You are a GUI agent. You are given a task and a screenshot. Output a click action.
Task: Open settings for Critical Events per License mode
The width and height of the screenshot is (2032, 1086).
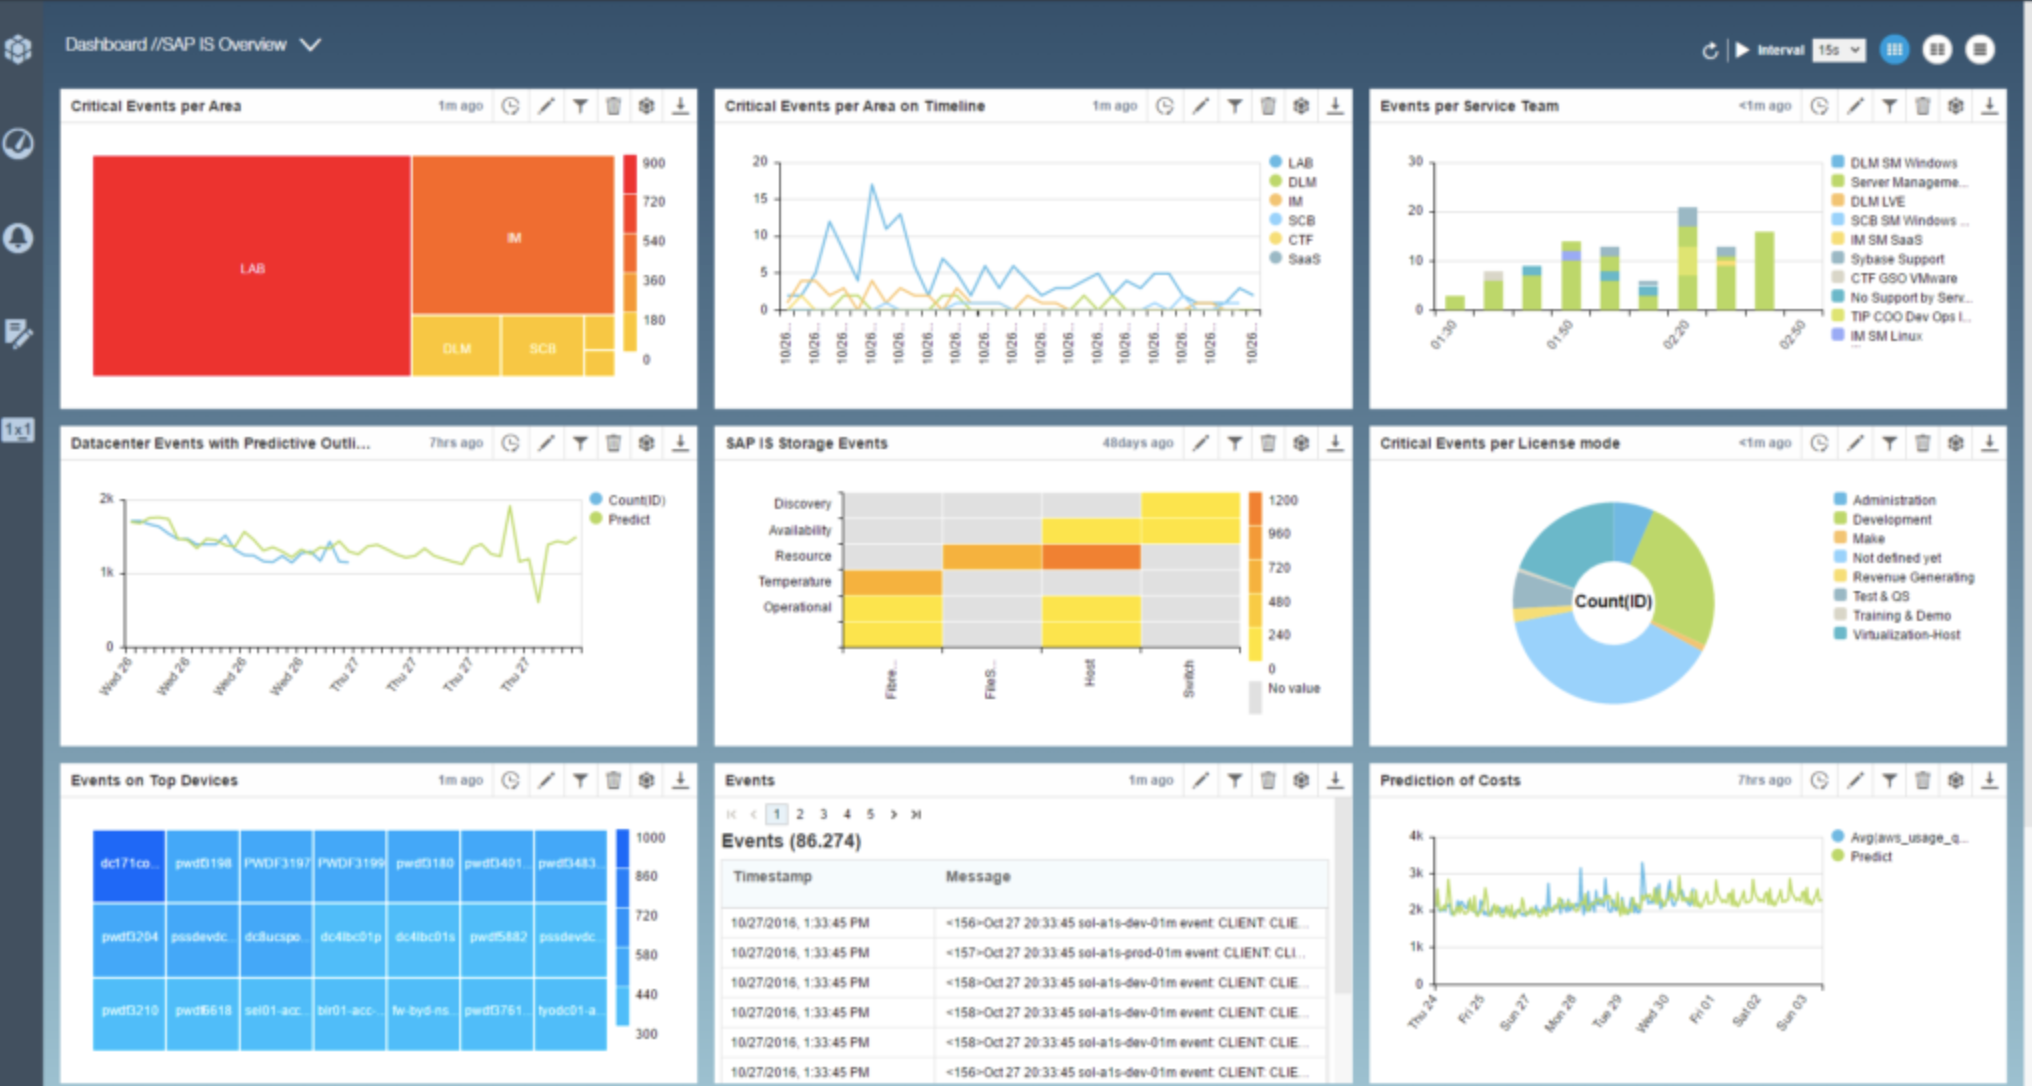click(1956, 443)
